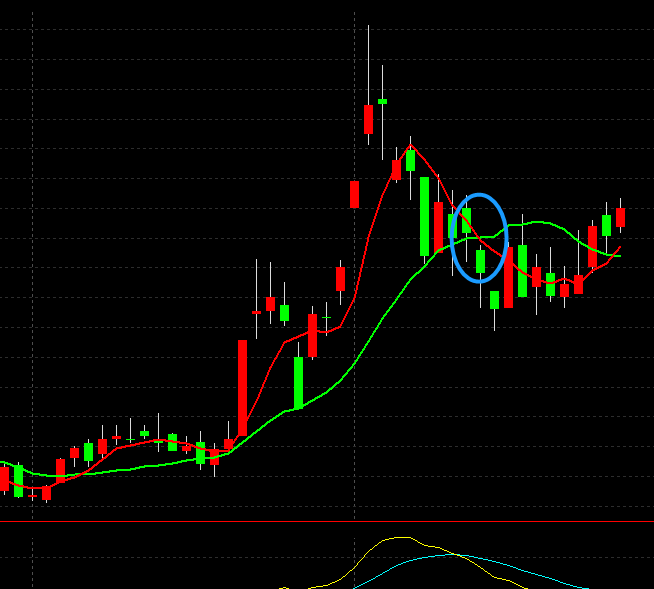Viewport: 654px width, 589px height.
Task: Select the red moving average line at its peak
Action: click(411, 145)
